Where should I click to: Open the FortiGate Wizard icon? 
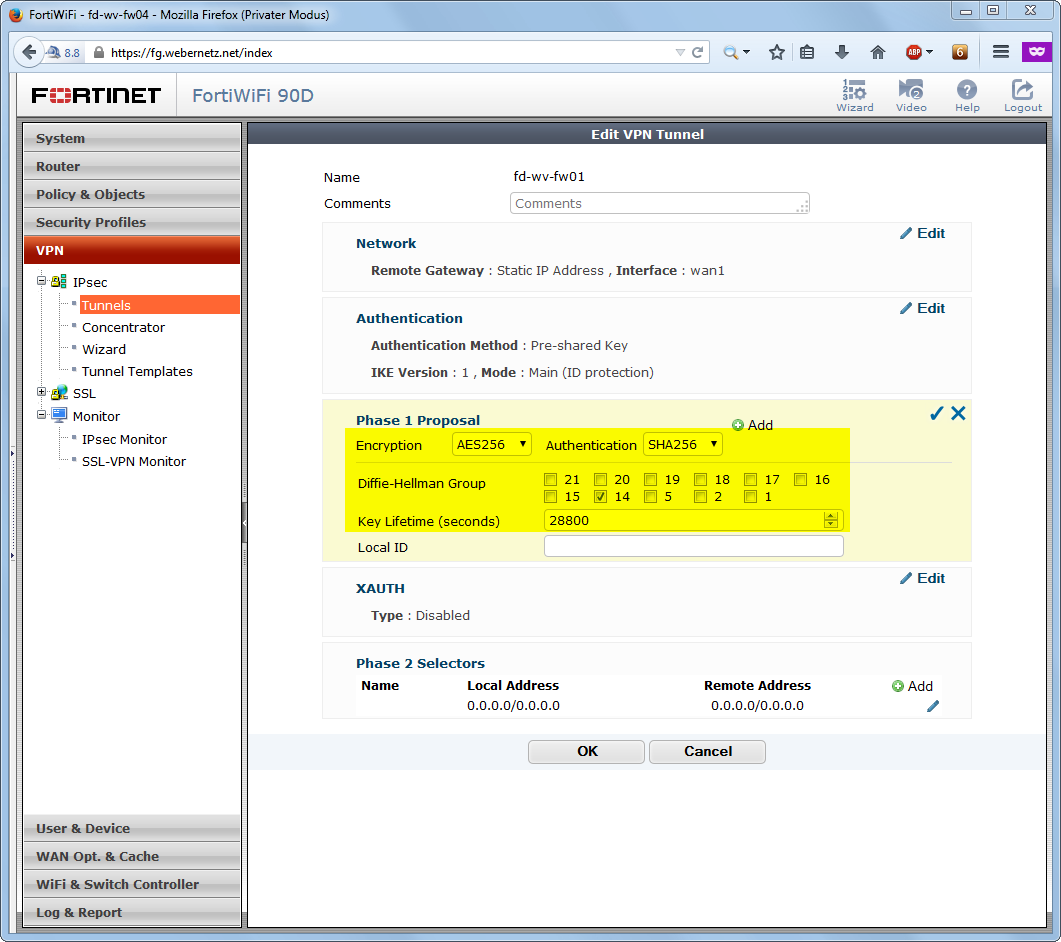(x=855, y=95)
